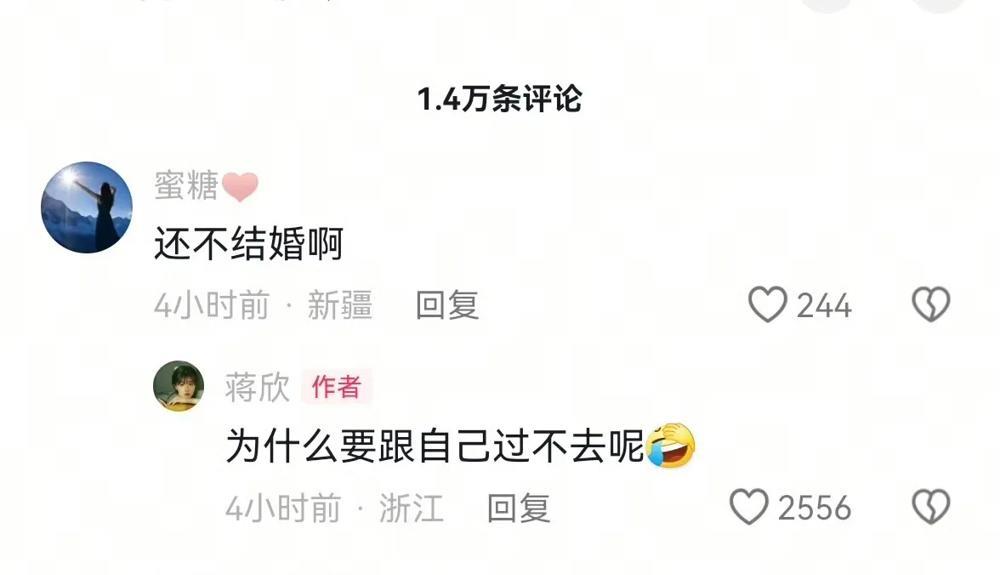Viewport: 1000px width, 575px height.
Task: Tap the 4小时前 · 新疆 timestamp
Action: (263, 305)
